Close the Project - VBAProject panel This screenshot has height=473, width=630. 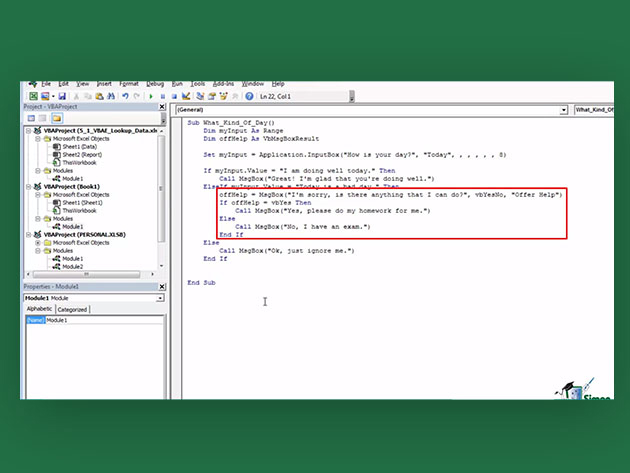pos(162,106)
